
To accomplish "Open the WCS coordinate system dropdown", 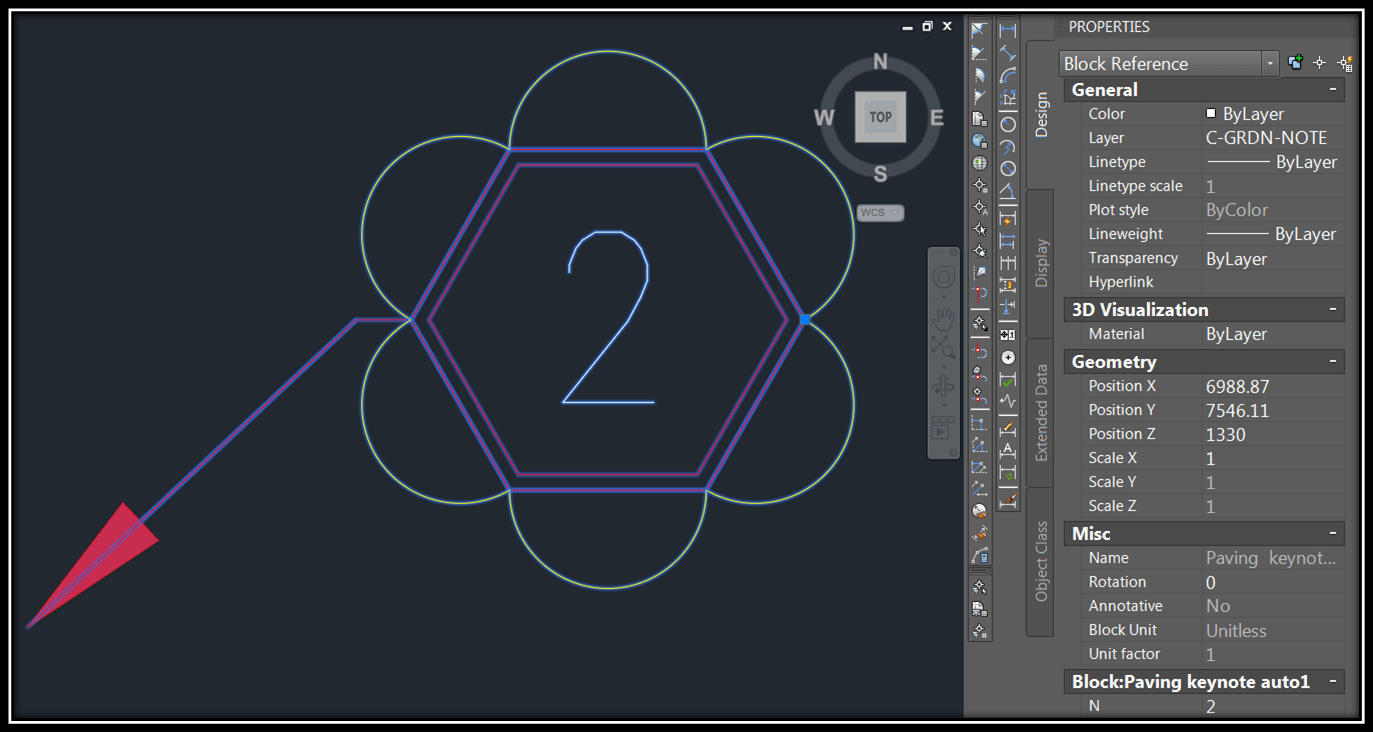I will 881,213.
